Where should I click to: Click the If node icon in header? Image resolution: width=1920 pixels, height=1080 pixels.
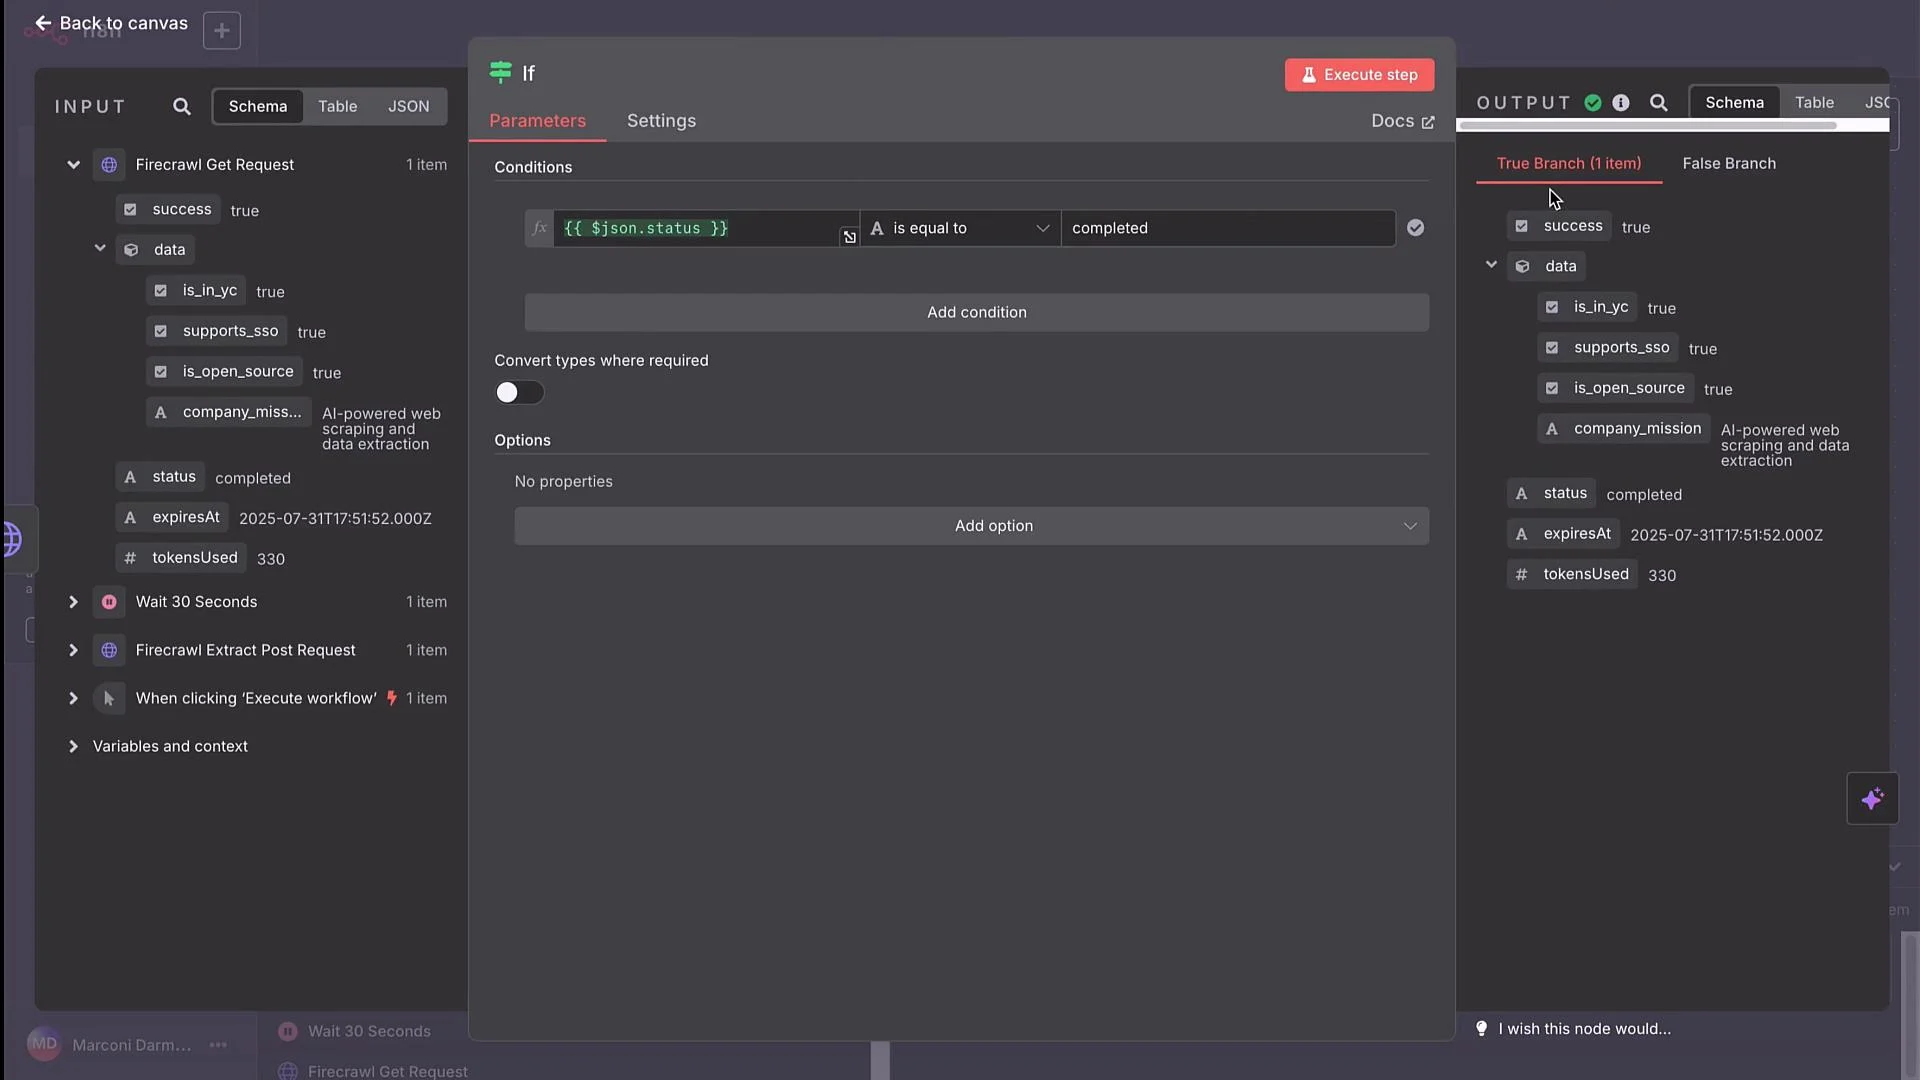500,72
